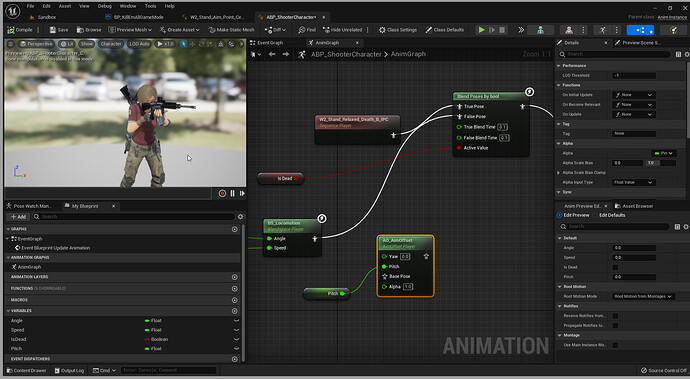Click the LOD Auto button

(x=139, y=44)
